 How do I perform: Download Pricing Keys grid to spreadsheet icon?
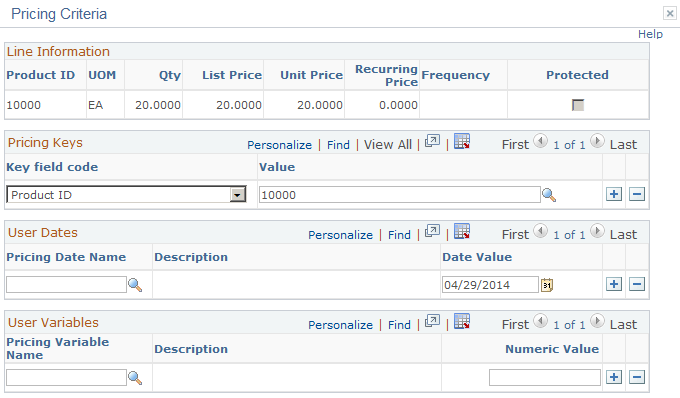[462, 141]
